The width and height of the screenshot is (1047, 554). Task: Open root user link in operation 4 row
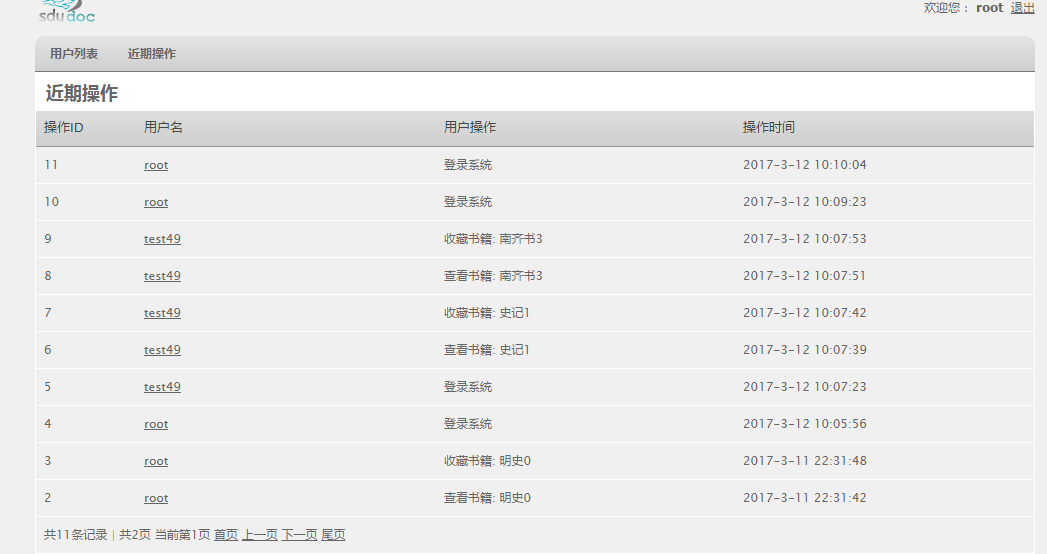[x=156, y=425]
